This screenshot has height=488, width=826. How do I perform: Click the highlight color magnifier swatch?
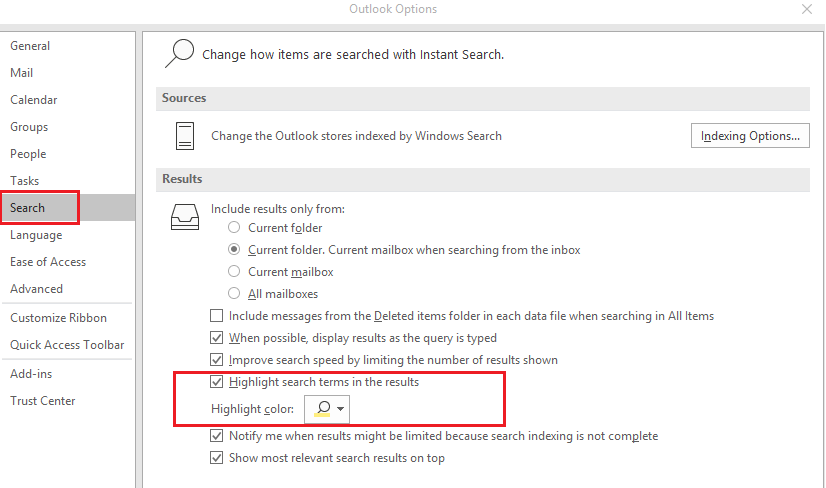click(323, 409)
